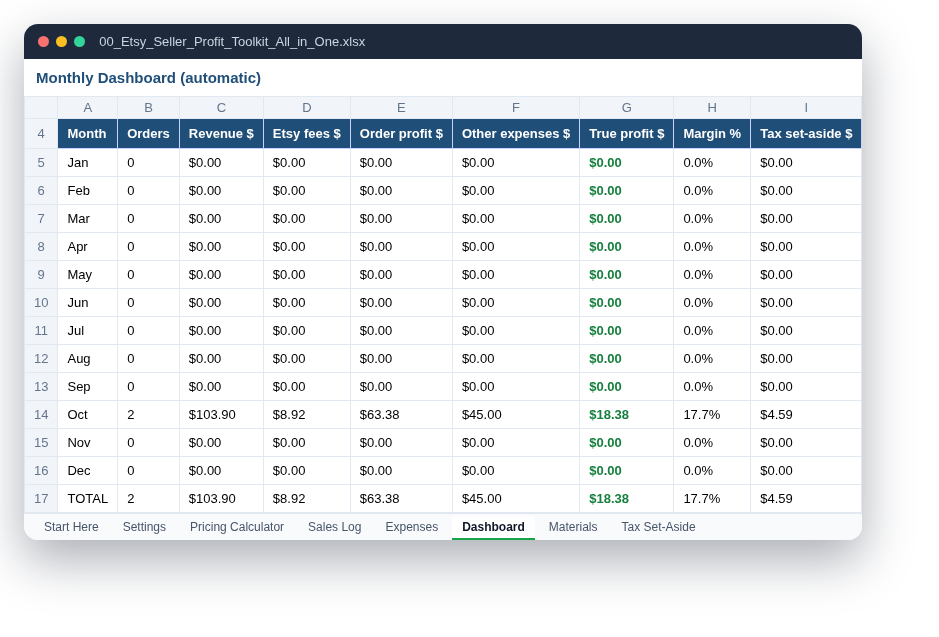Select column D header

pyautogui.click(x=307, y=108)
